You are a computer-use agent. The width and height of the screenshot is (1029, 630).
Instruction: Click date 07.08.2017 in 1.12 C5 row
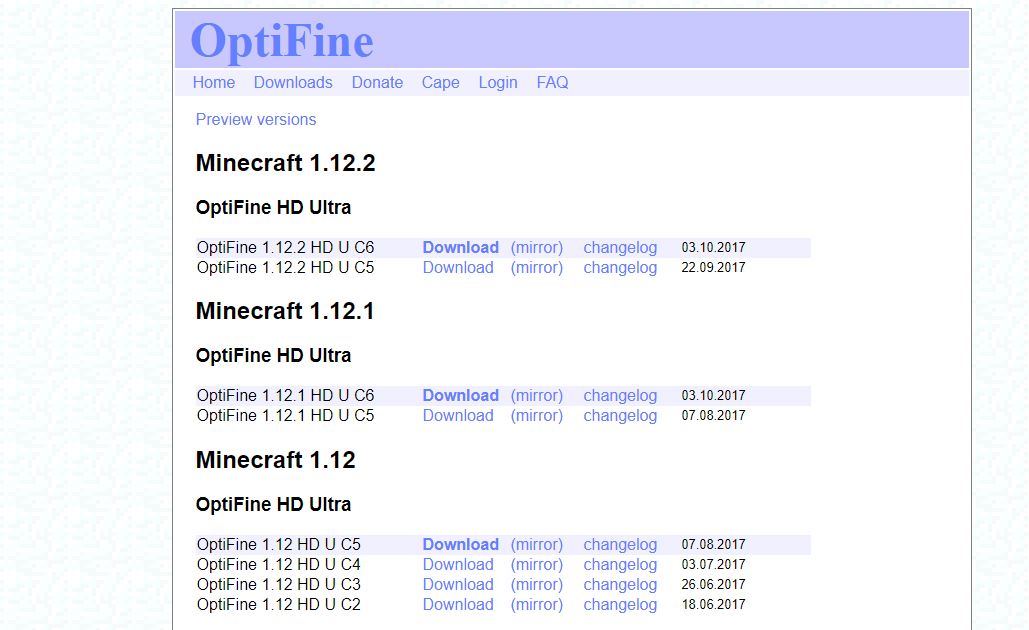pos(713,545)
